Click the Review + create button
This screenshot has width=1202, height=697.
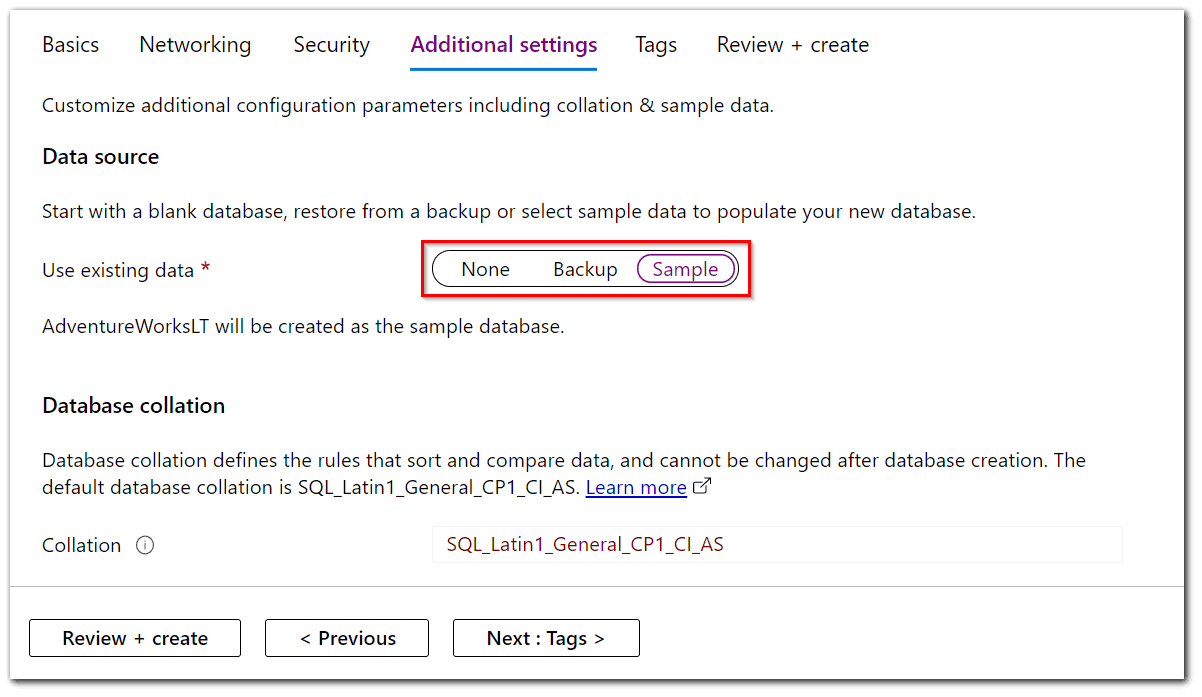[135, 638]
